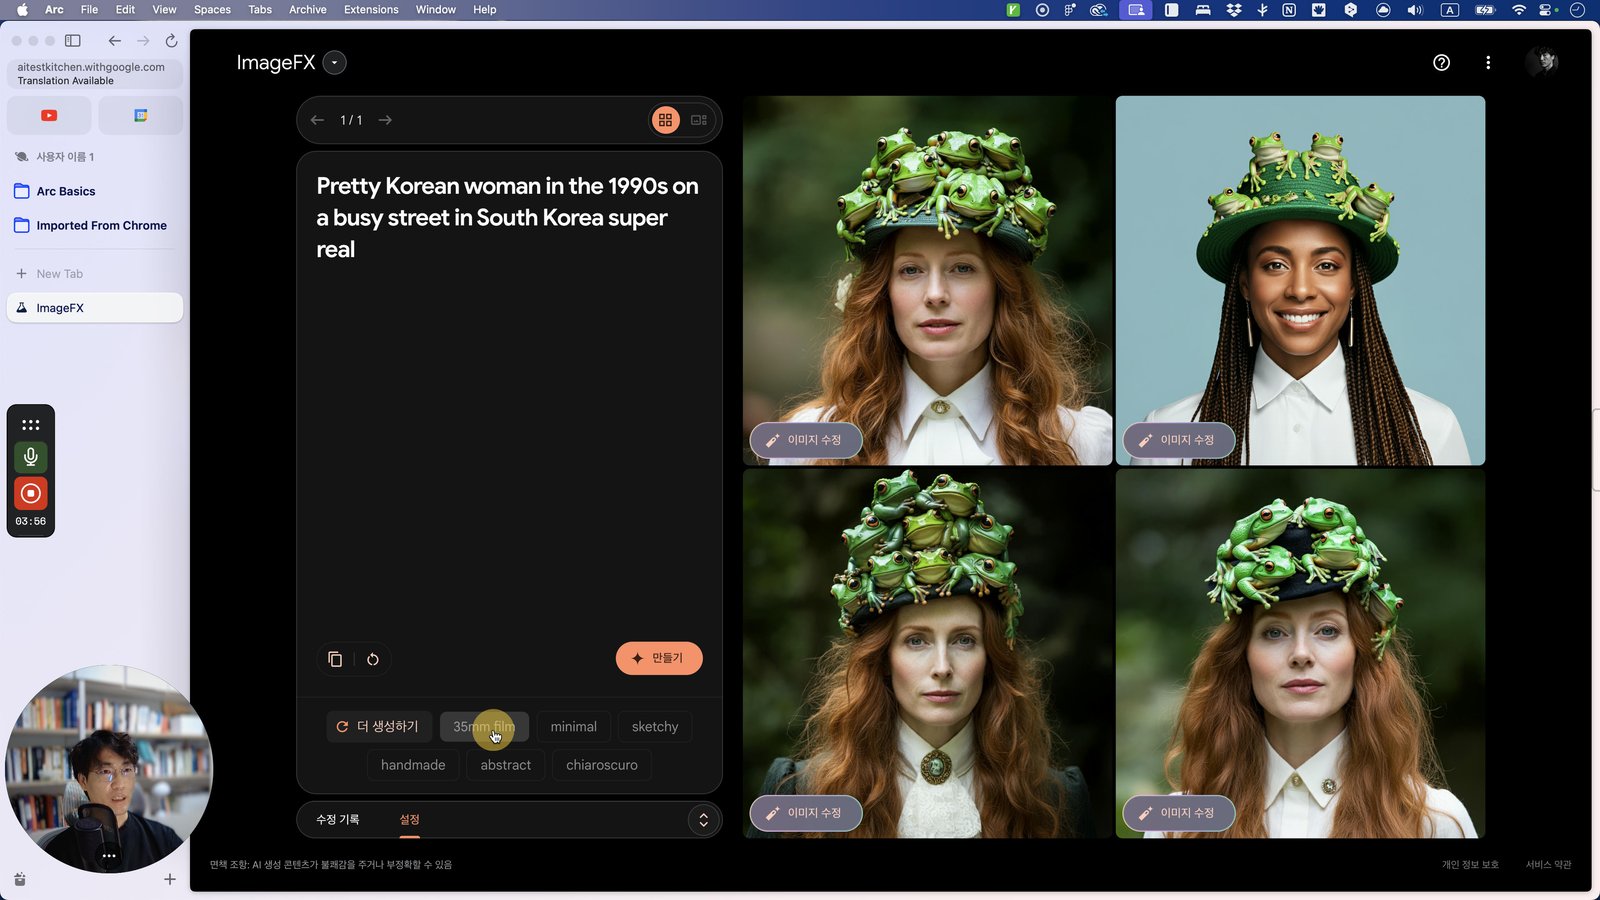Open the ImageFX dropdown arrow

335,62
